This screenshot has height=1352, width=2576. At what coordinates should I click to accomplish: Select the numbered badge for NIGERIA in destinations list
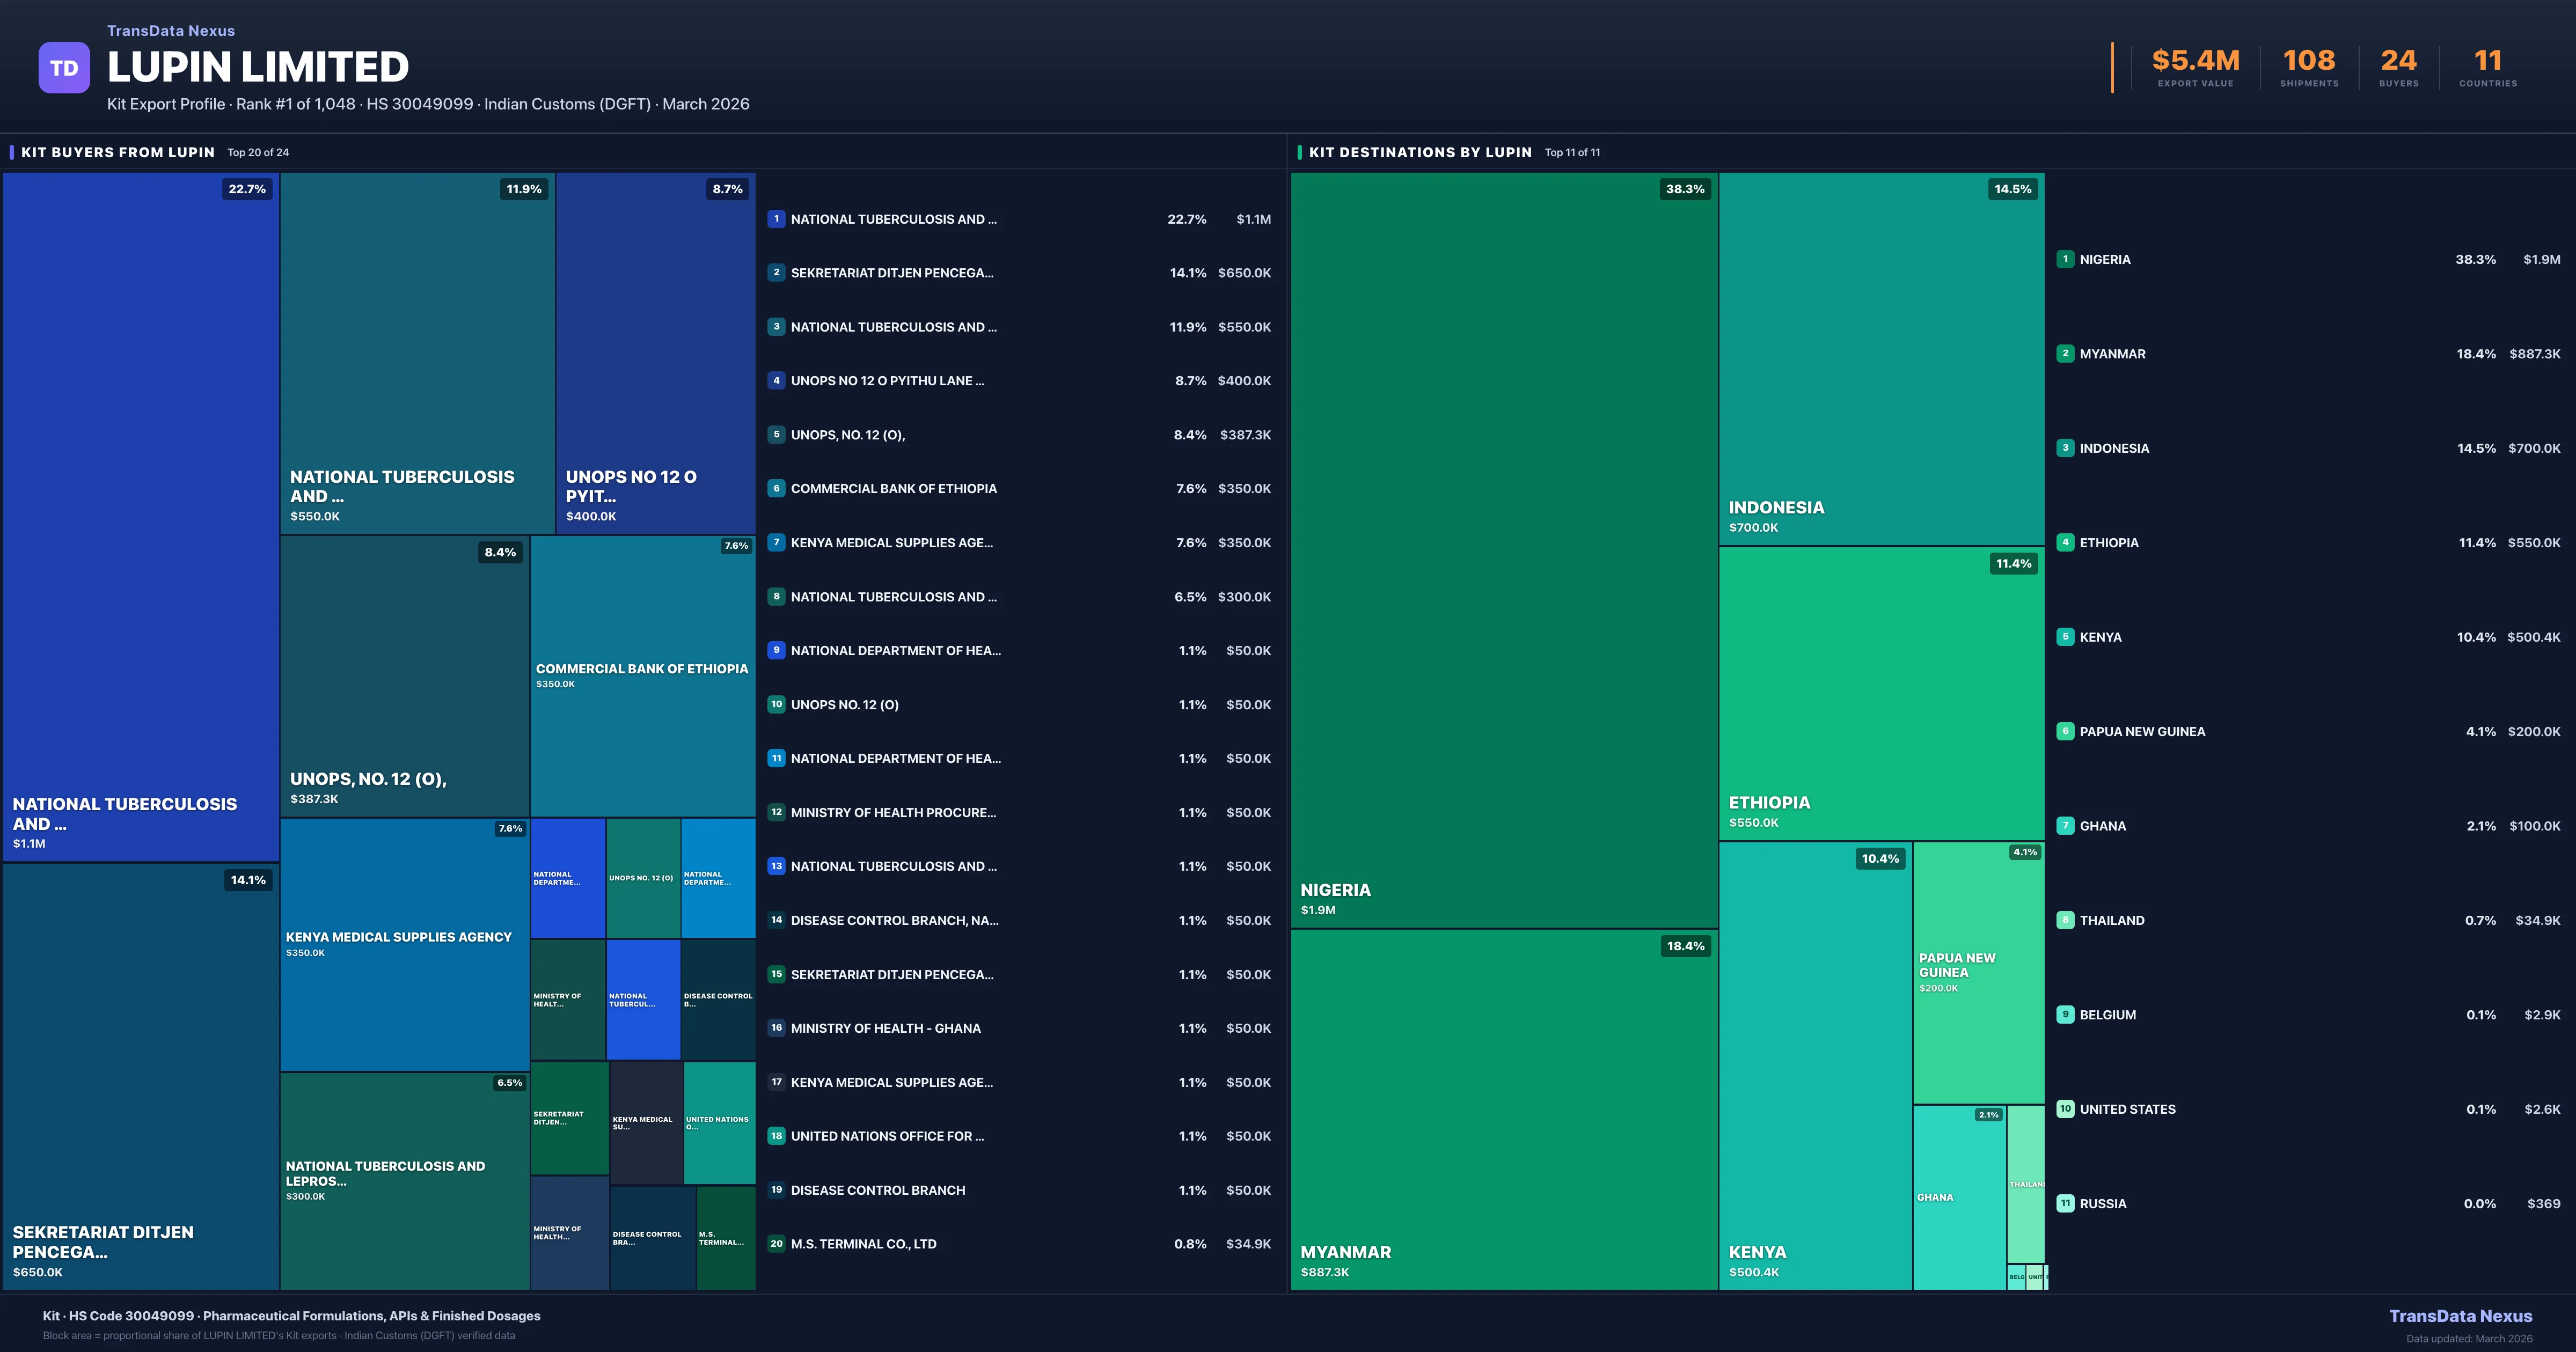click(2066, 259)
